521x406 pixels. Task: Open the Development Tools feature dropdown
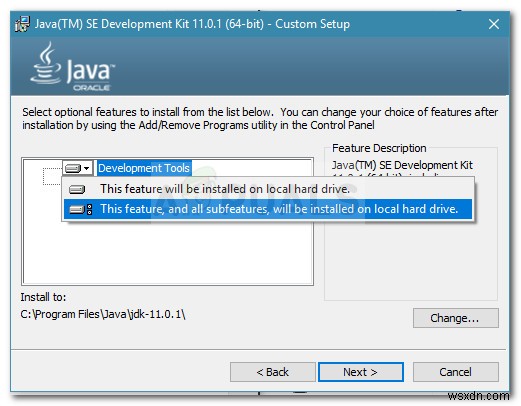pyautogui.click(x=77, y=168)
